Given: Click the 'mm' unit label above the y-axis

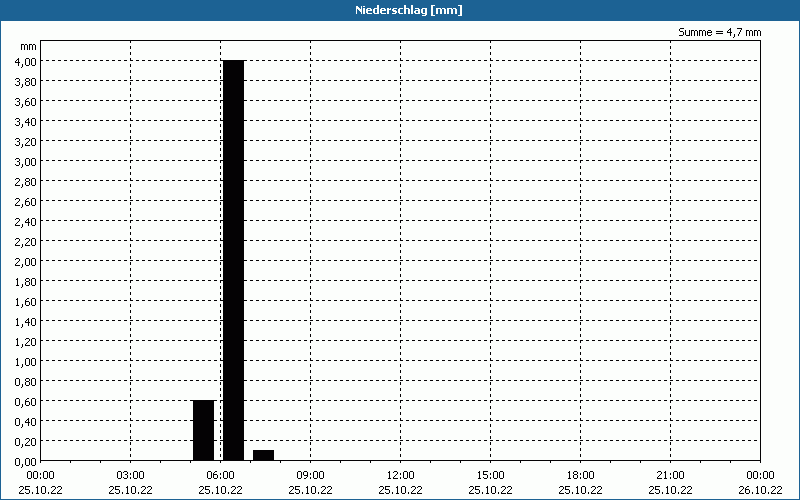Looking at the screenshot, I should click(x=29, y=46).
